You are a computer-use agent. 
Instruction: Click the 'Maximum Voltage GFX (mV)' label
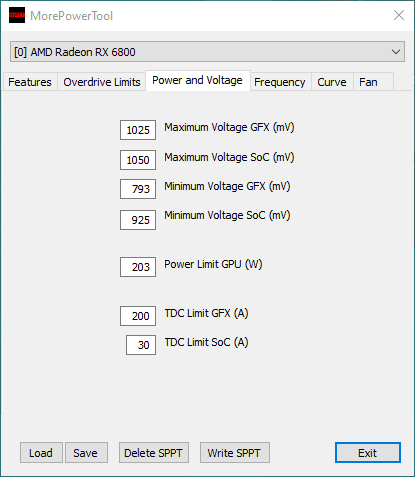pos(229,127)
